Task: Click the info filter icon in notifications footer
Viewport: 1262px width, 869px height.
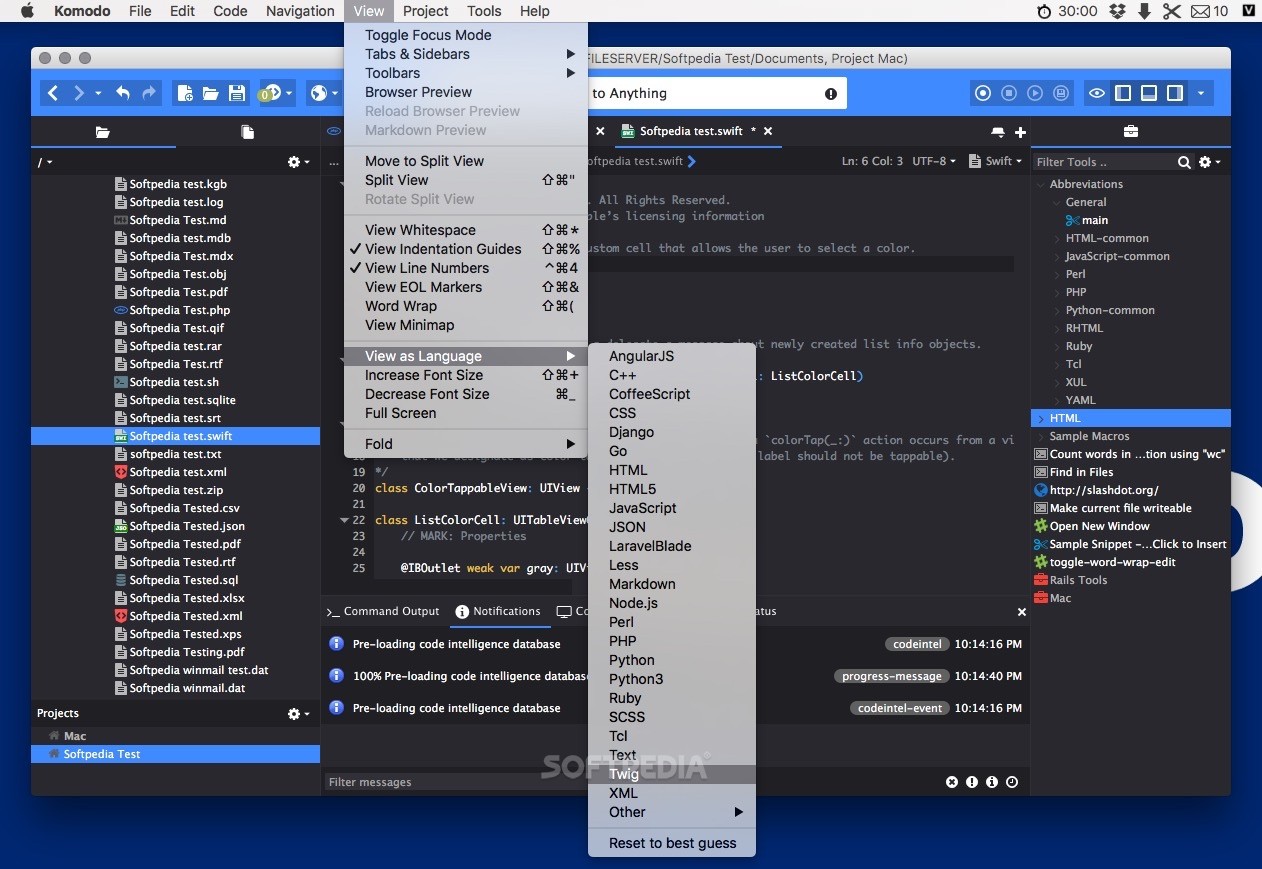Action: 992,782
